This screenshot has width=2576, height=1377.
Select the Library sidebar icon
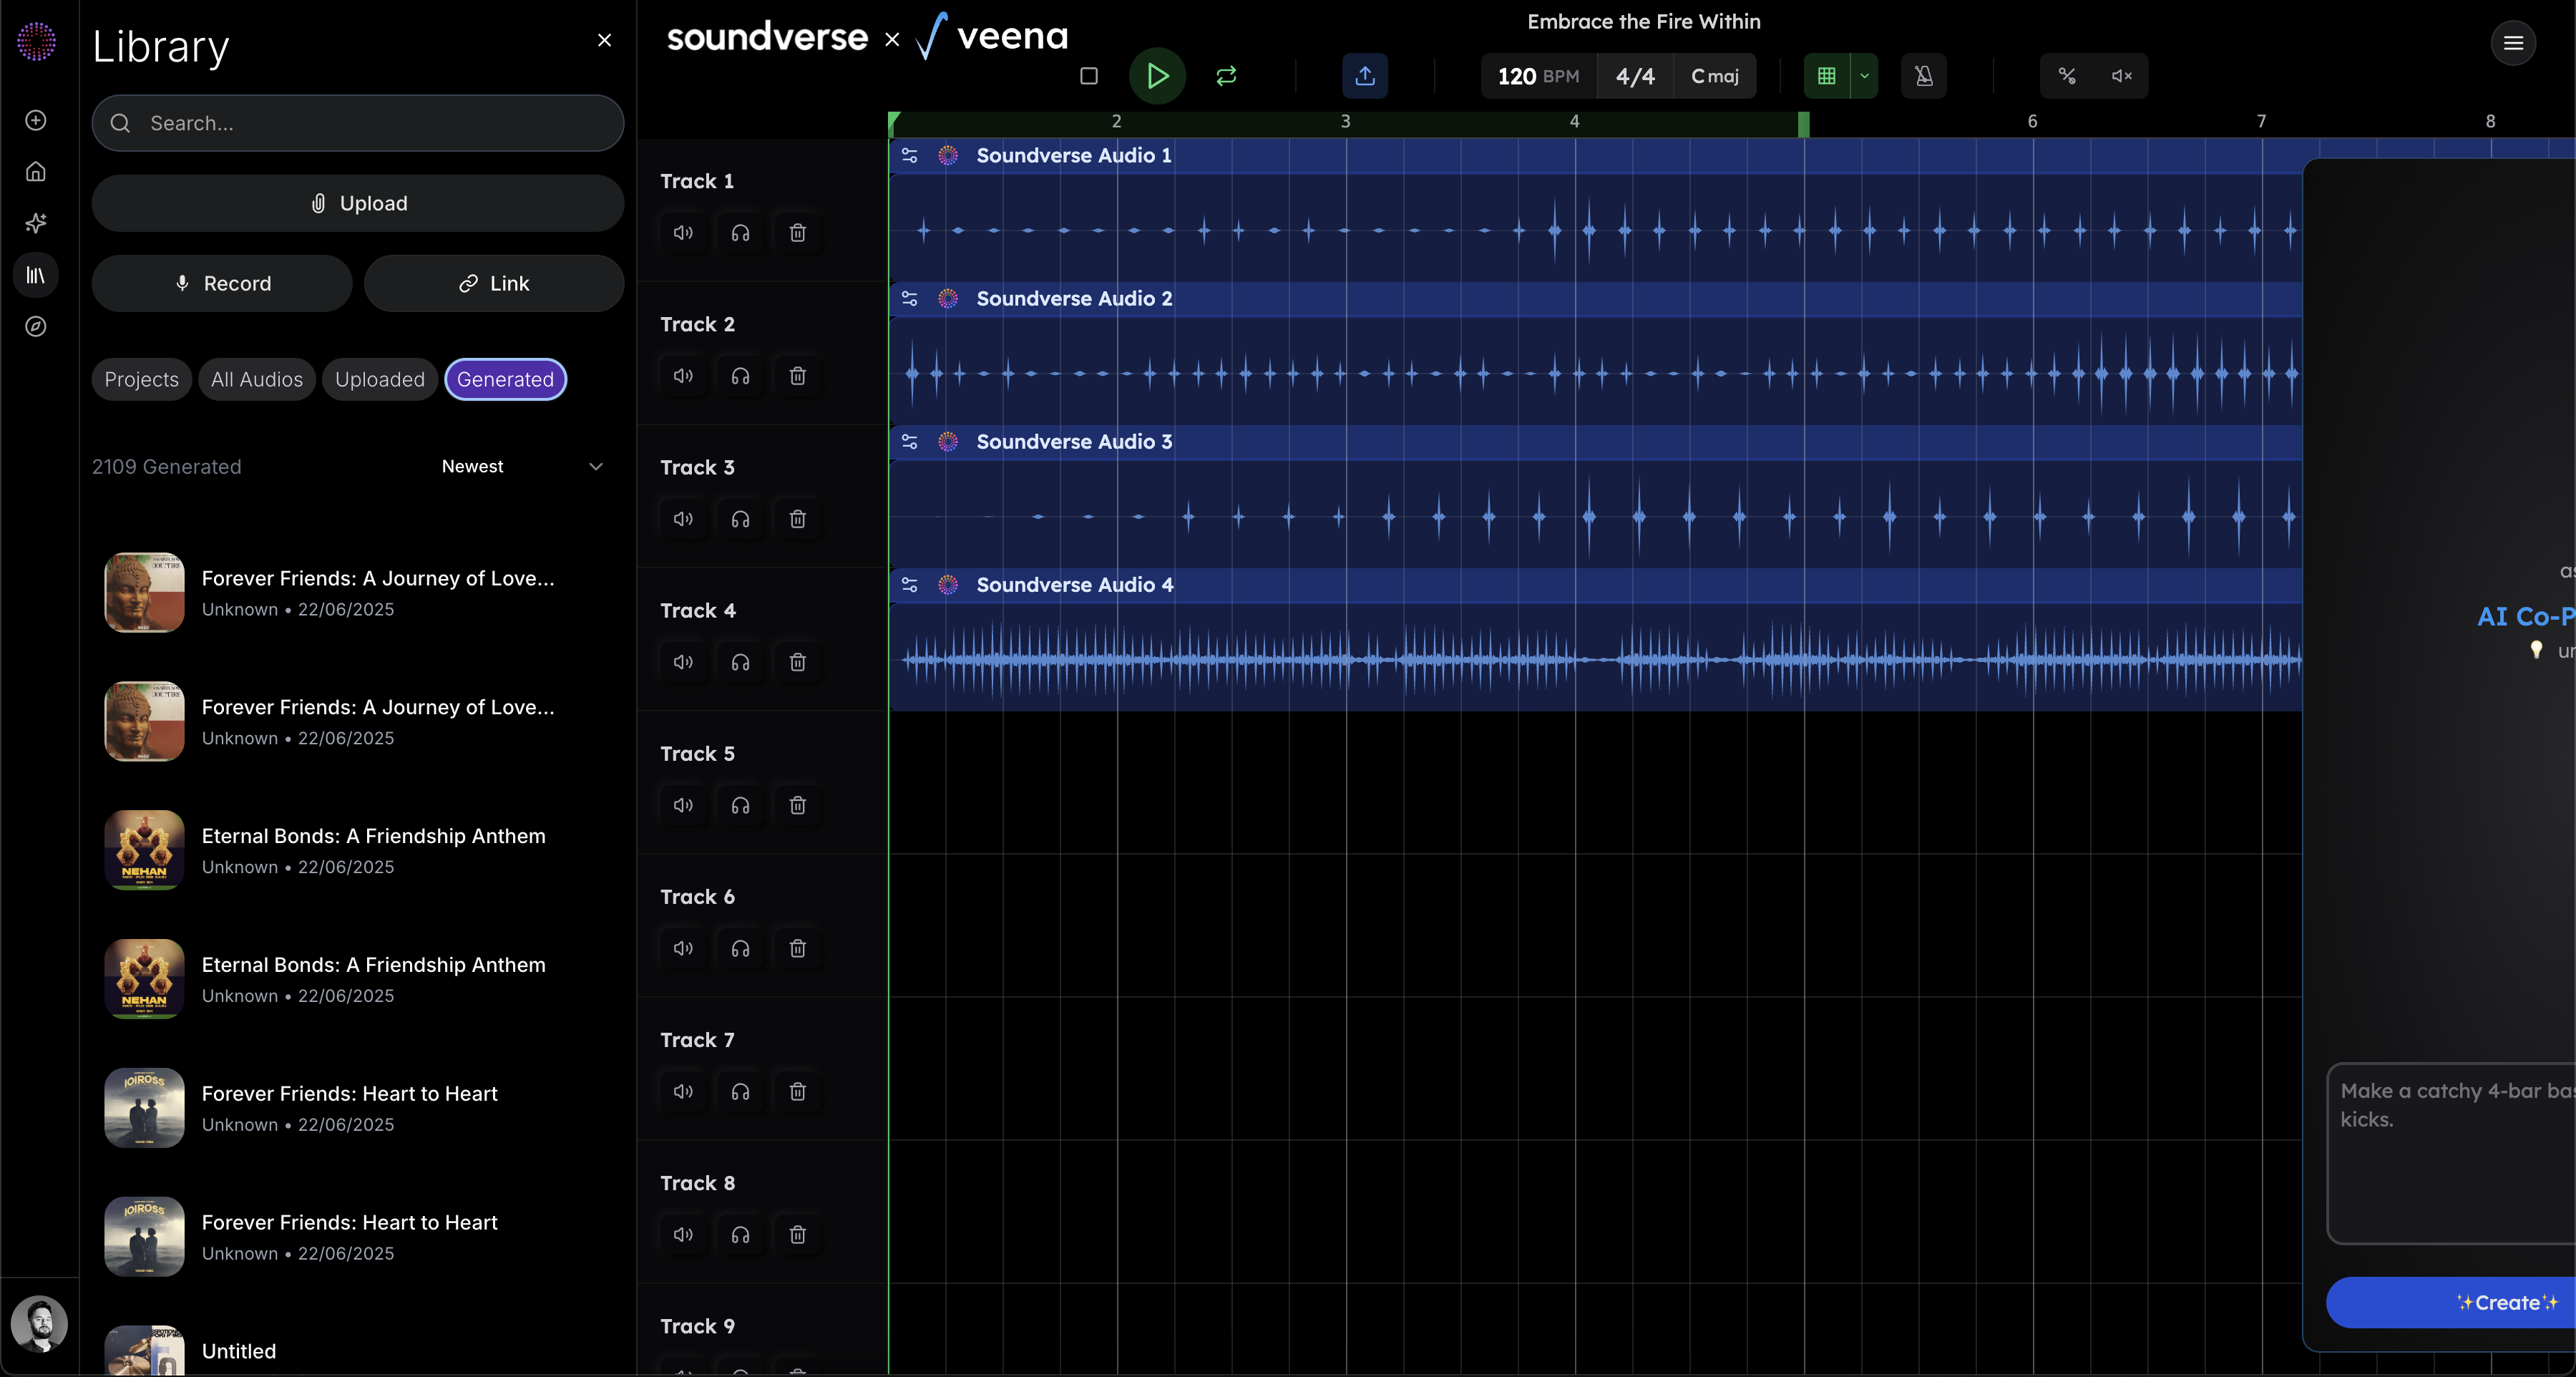pos(36,275)
